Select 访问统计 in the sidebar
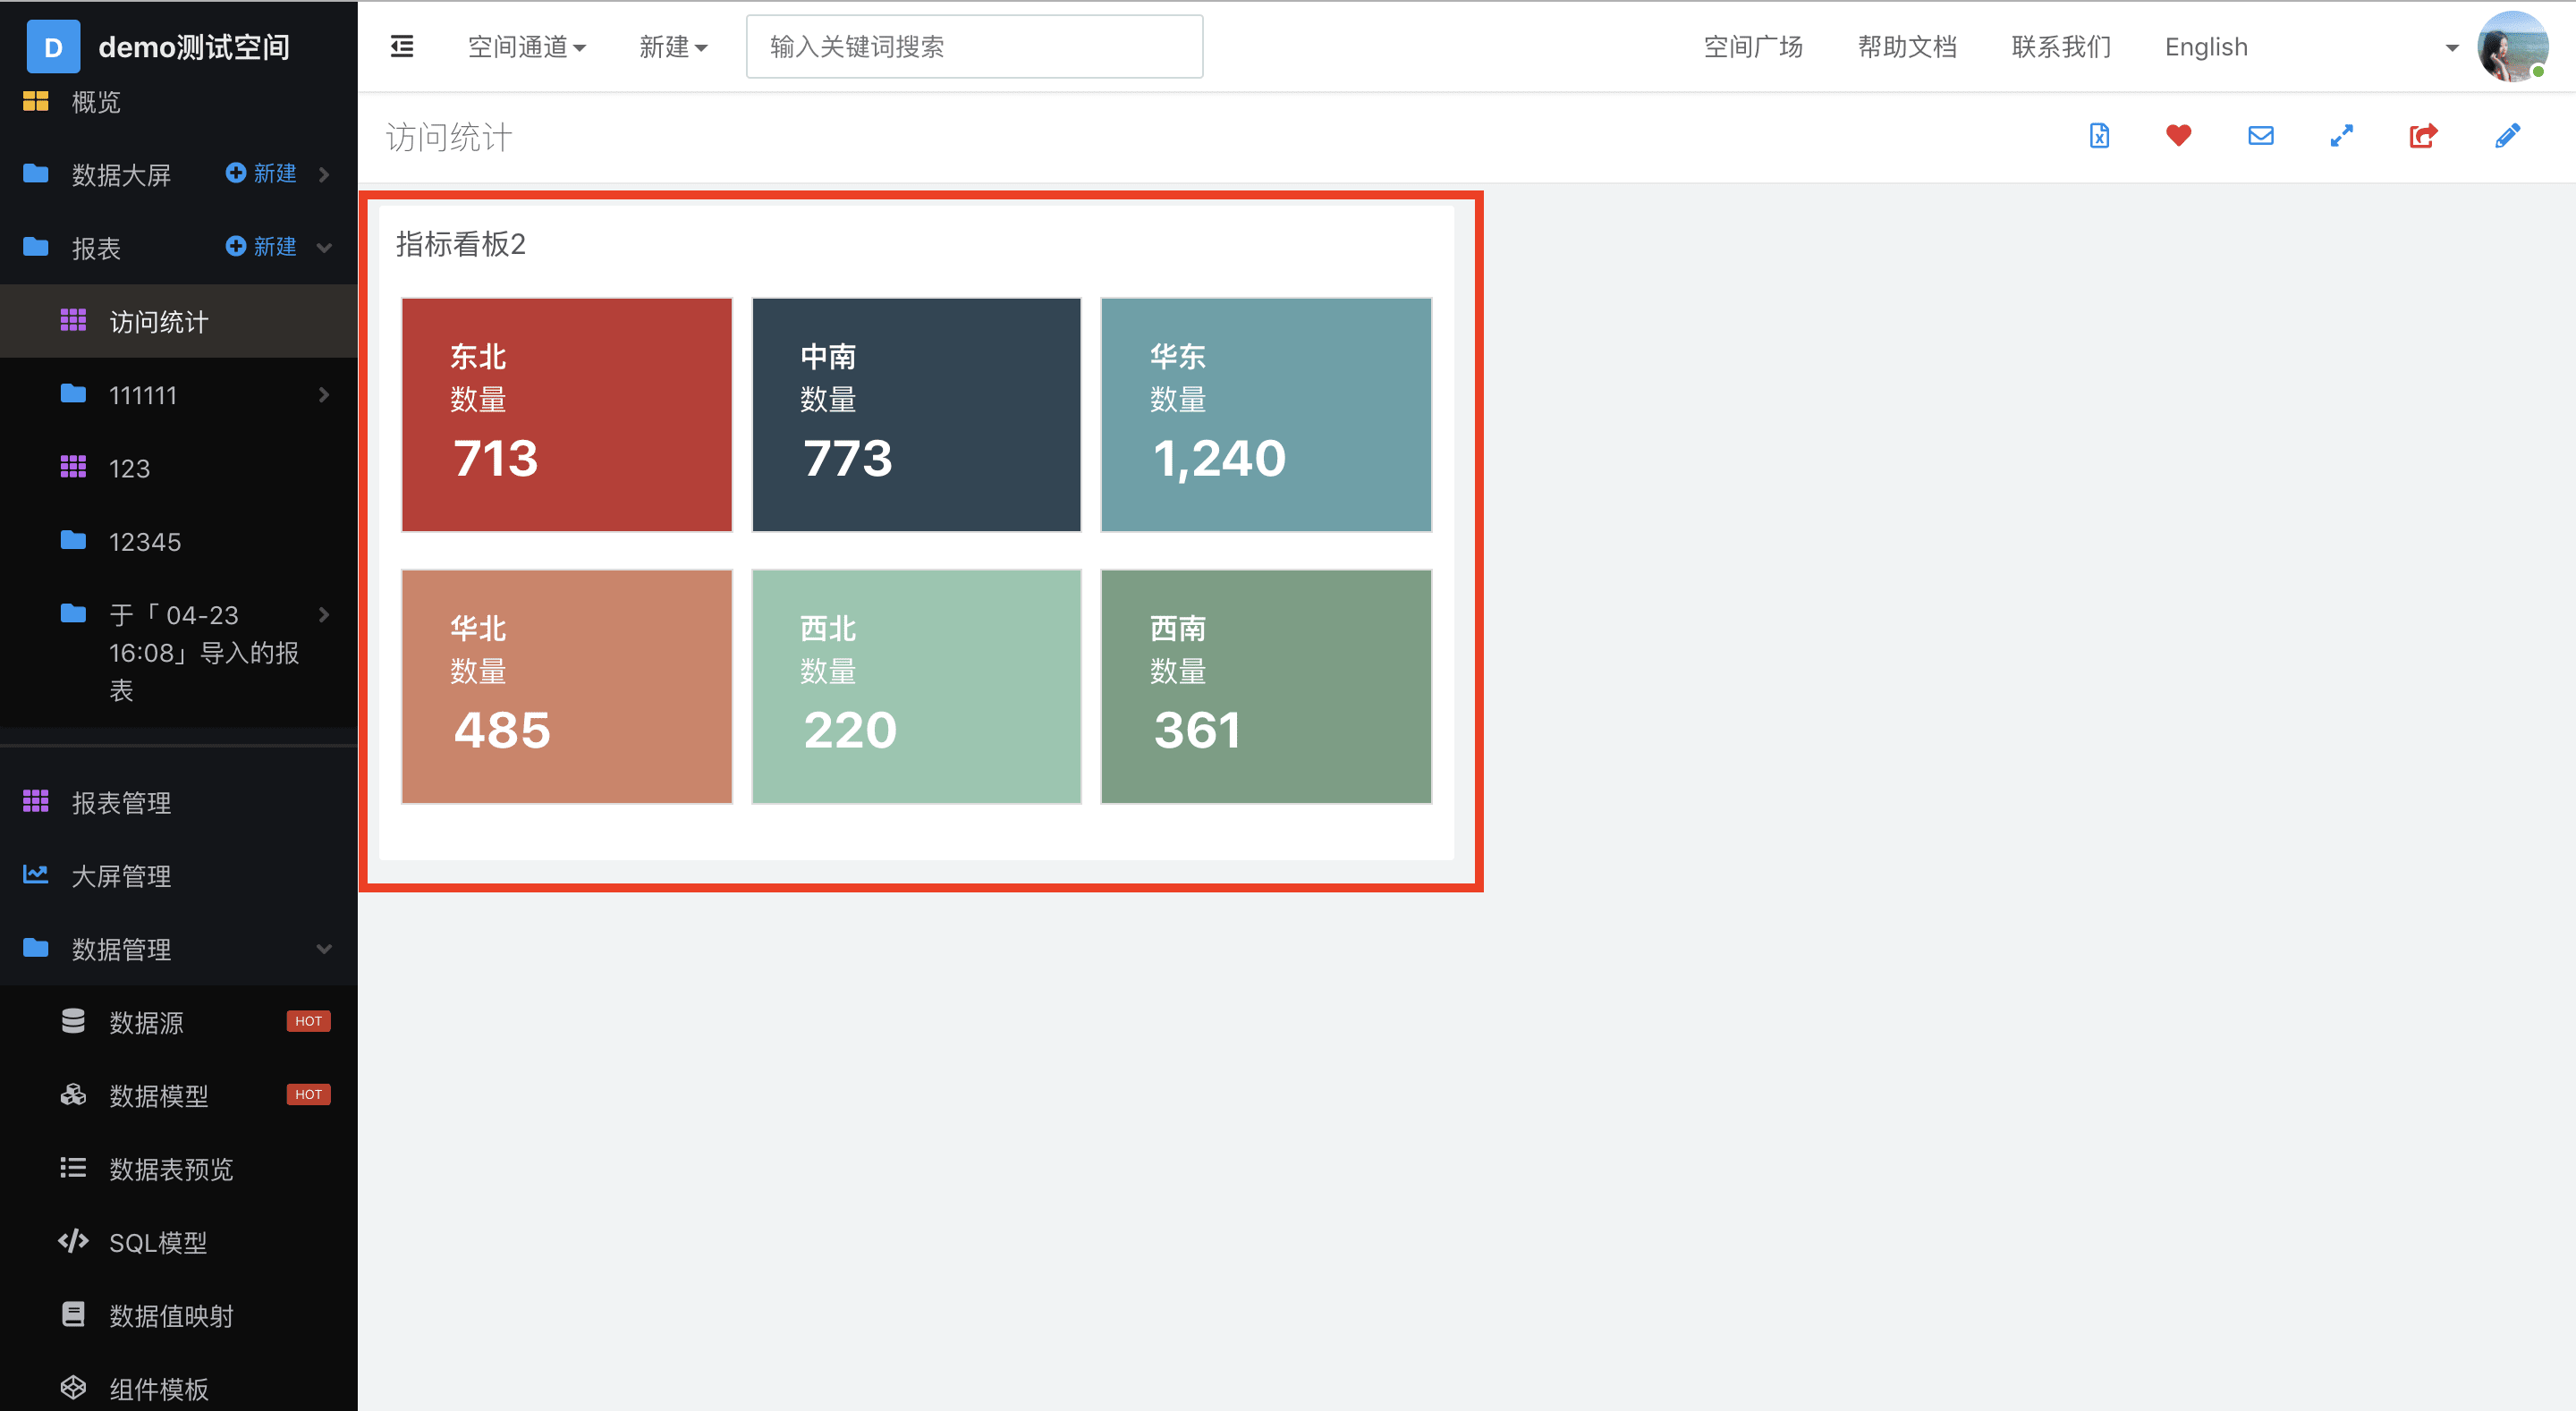2576x1411 pixels. (x=179, y=322)
